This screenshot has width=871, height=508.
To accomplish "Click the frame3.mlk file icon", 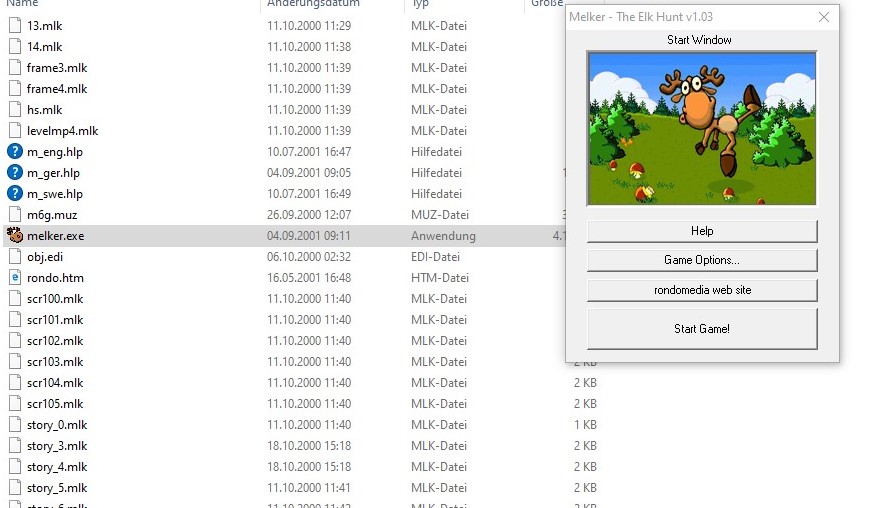I will pyautogui.click(x=15, y=68).
